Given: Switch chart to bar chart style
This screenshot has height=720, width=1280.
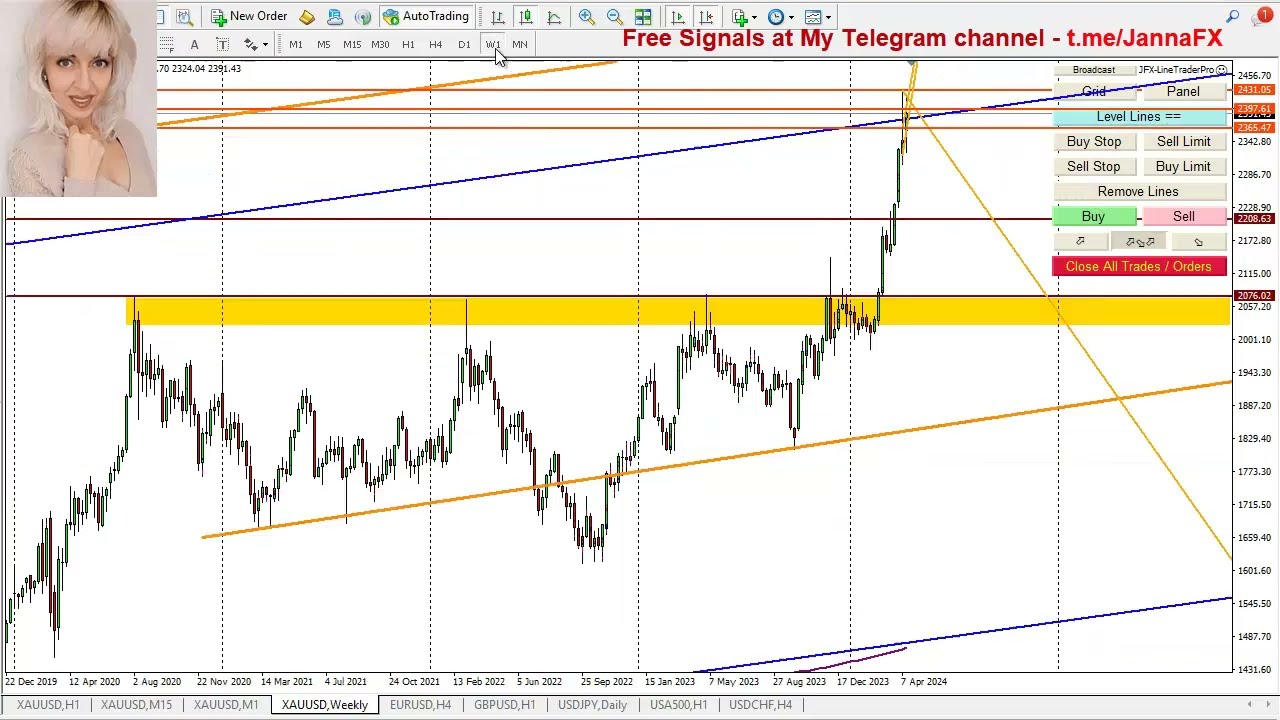Looking at the screenshot, I should (x=497, y=16).
